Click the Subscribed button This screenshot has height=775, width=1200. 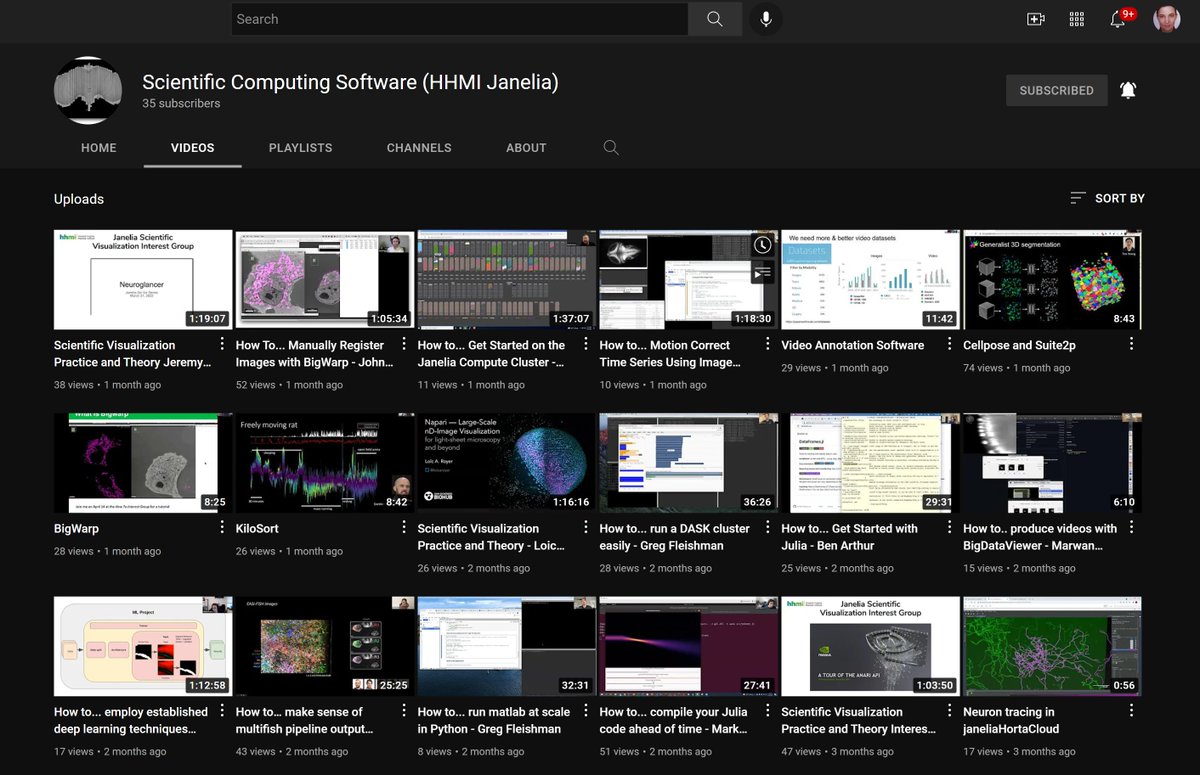[x=1057, y=90]
